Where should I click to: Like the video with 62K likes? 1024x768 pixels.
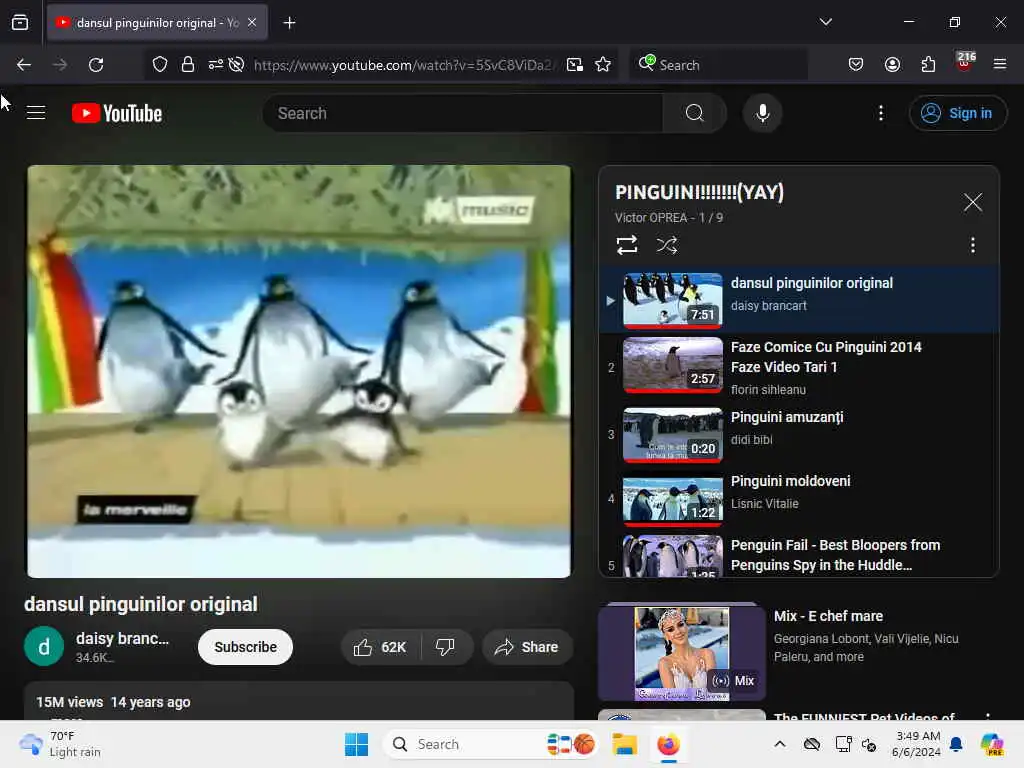coord(380,647)
